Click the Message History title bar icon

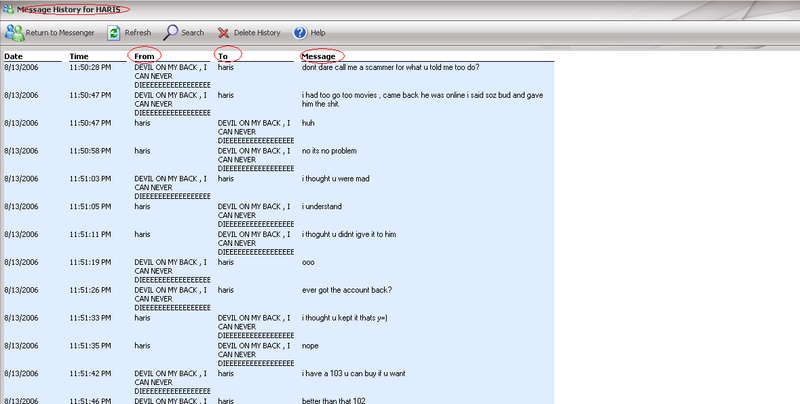coord(9,9)
